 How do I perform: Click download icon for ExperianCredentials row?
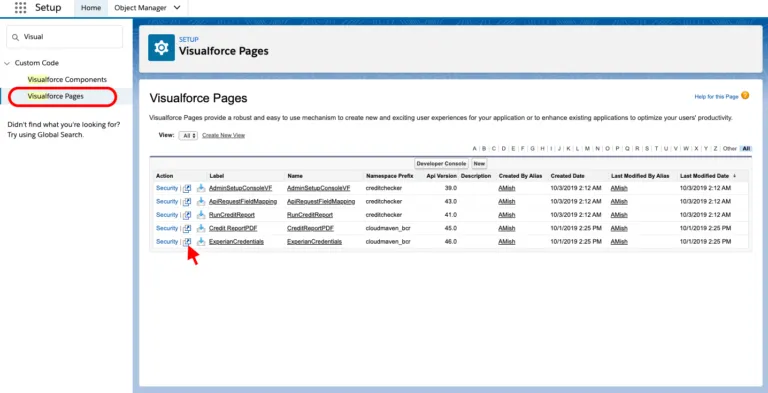201,242
